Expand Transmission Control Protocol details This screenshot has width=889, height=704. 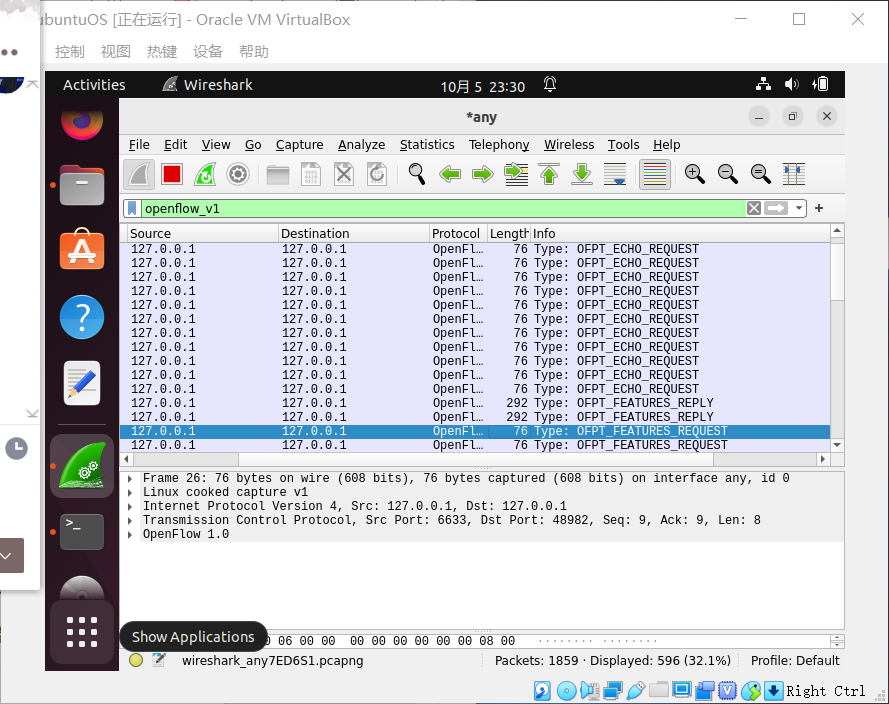(x=130, y=520)
